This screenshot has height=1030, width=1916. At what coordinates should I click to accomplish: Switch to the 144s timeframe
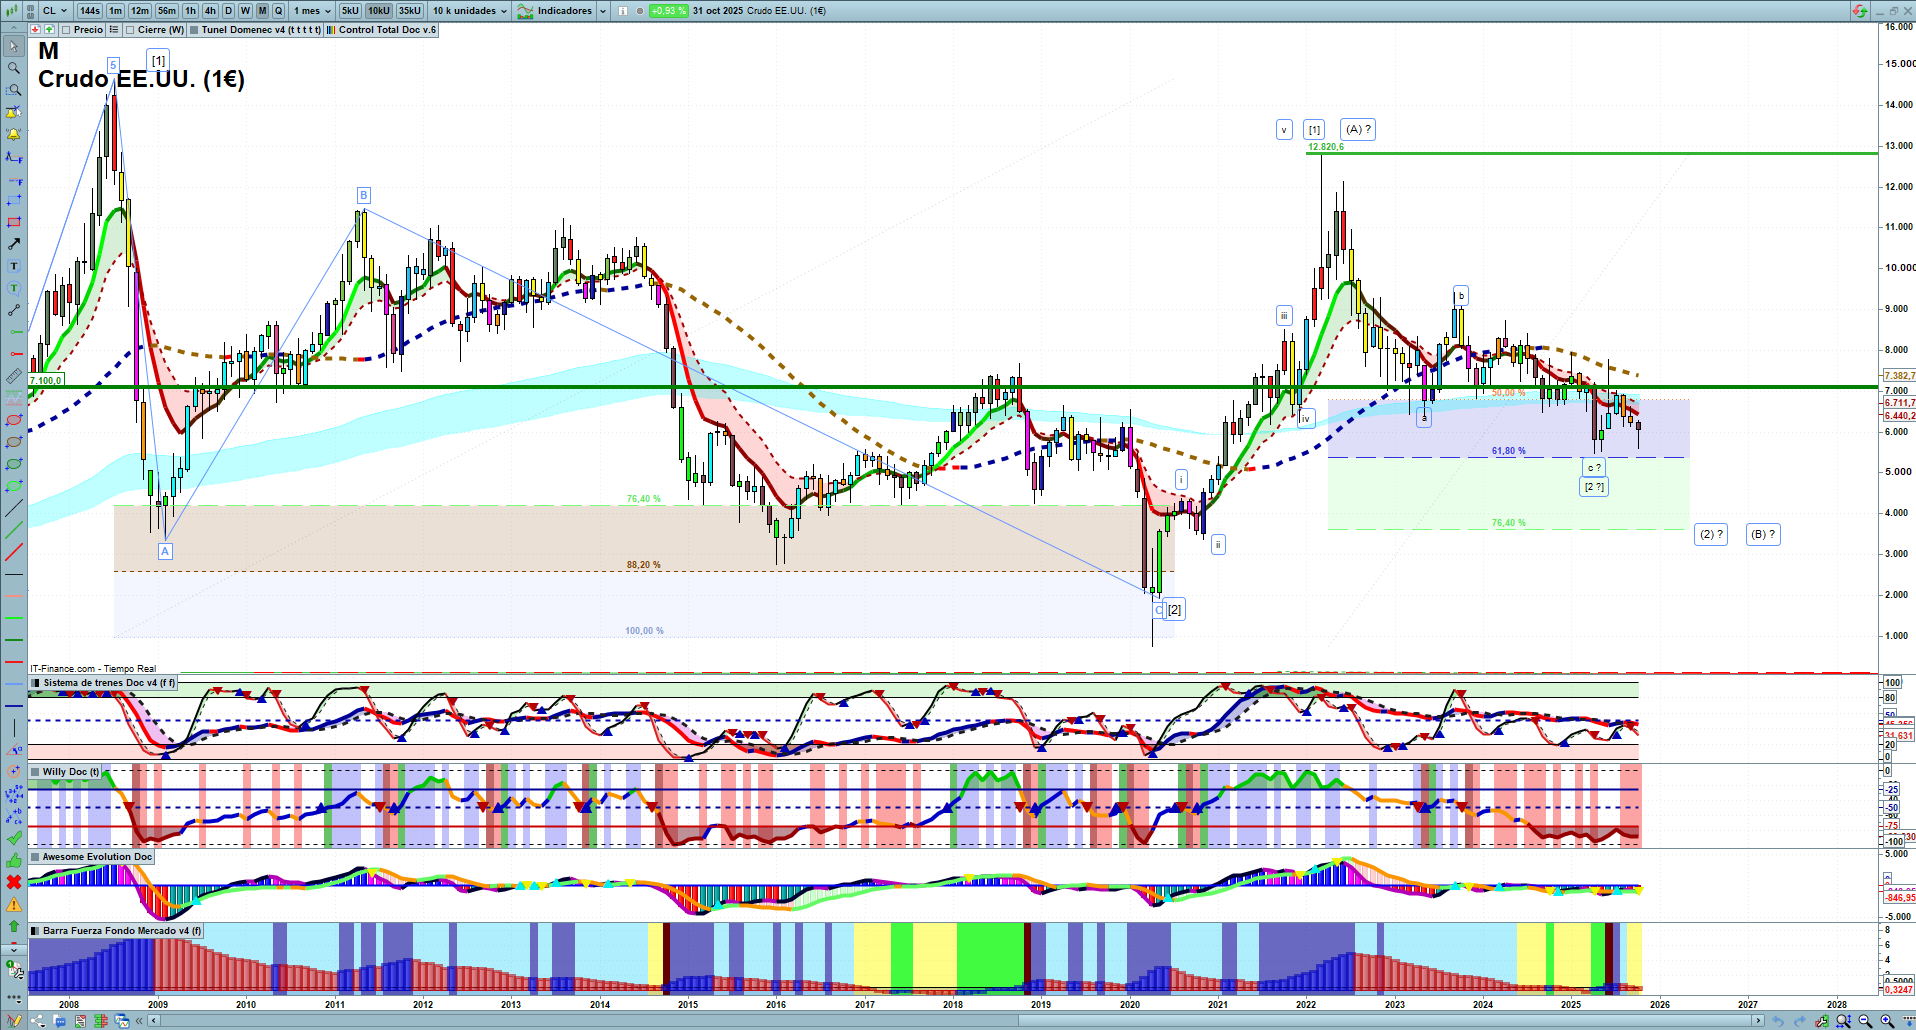[x=90, y=11]
